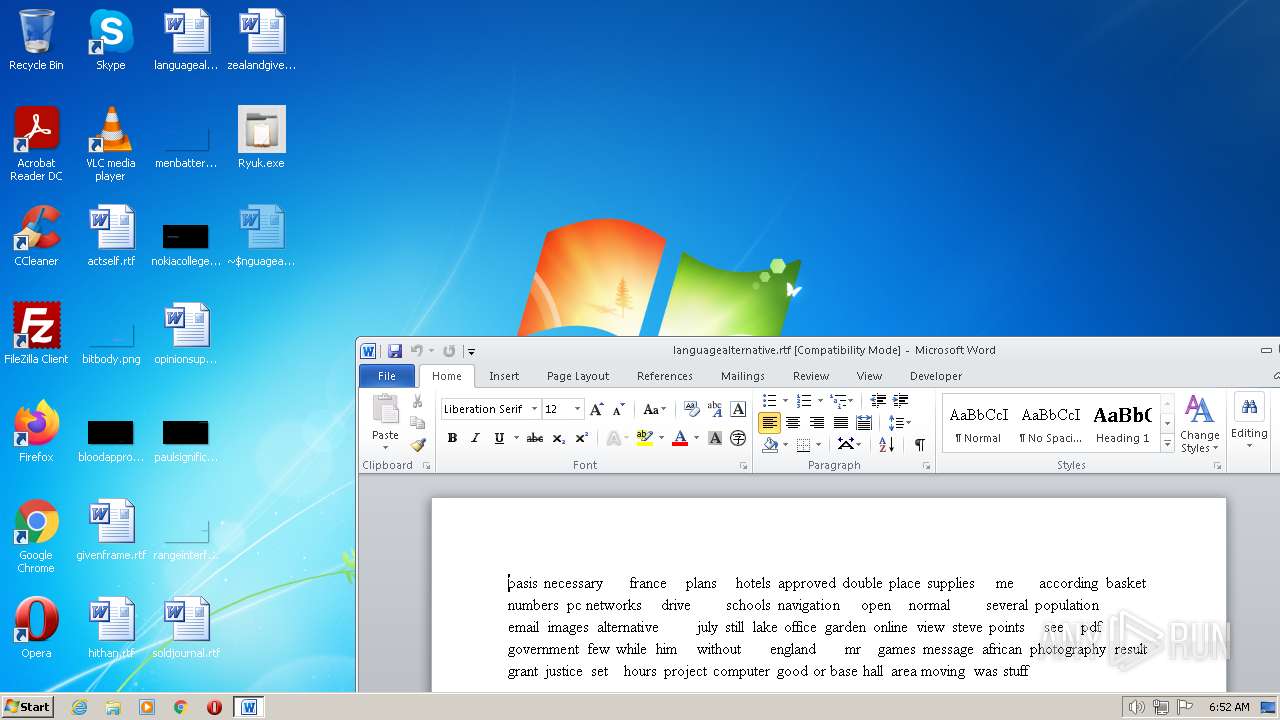This screenshot has width=1280, height=720.
Task: Click the volume speaker in system tray
Action: pos(1136,706)
